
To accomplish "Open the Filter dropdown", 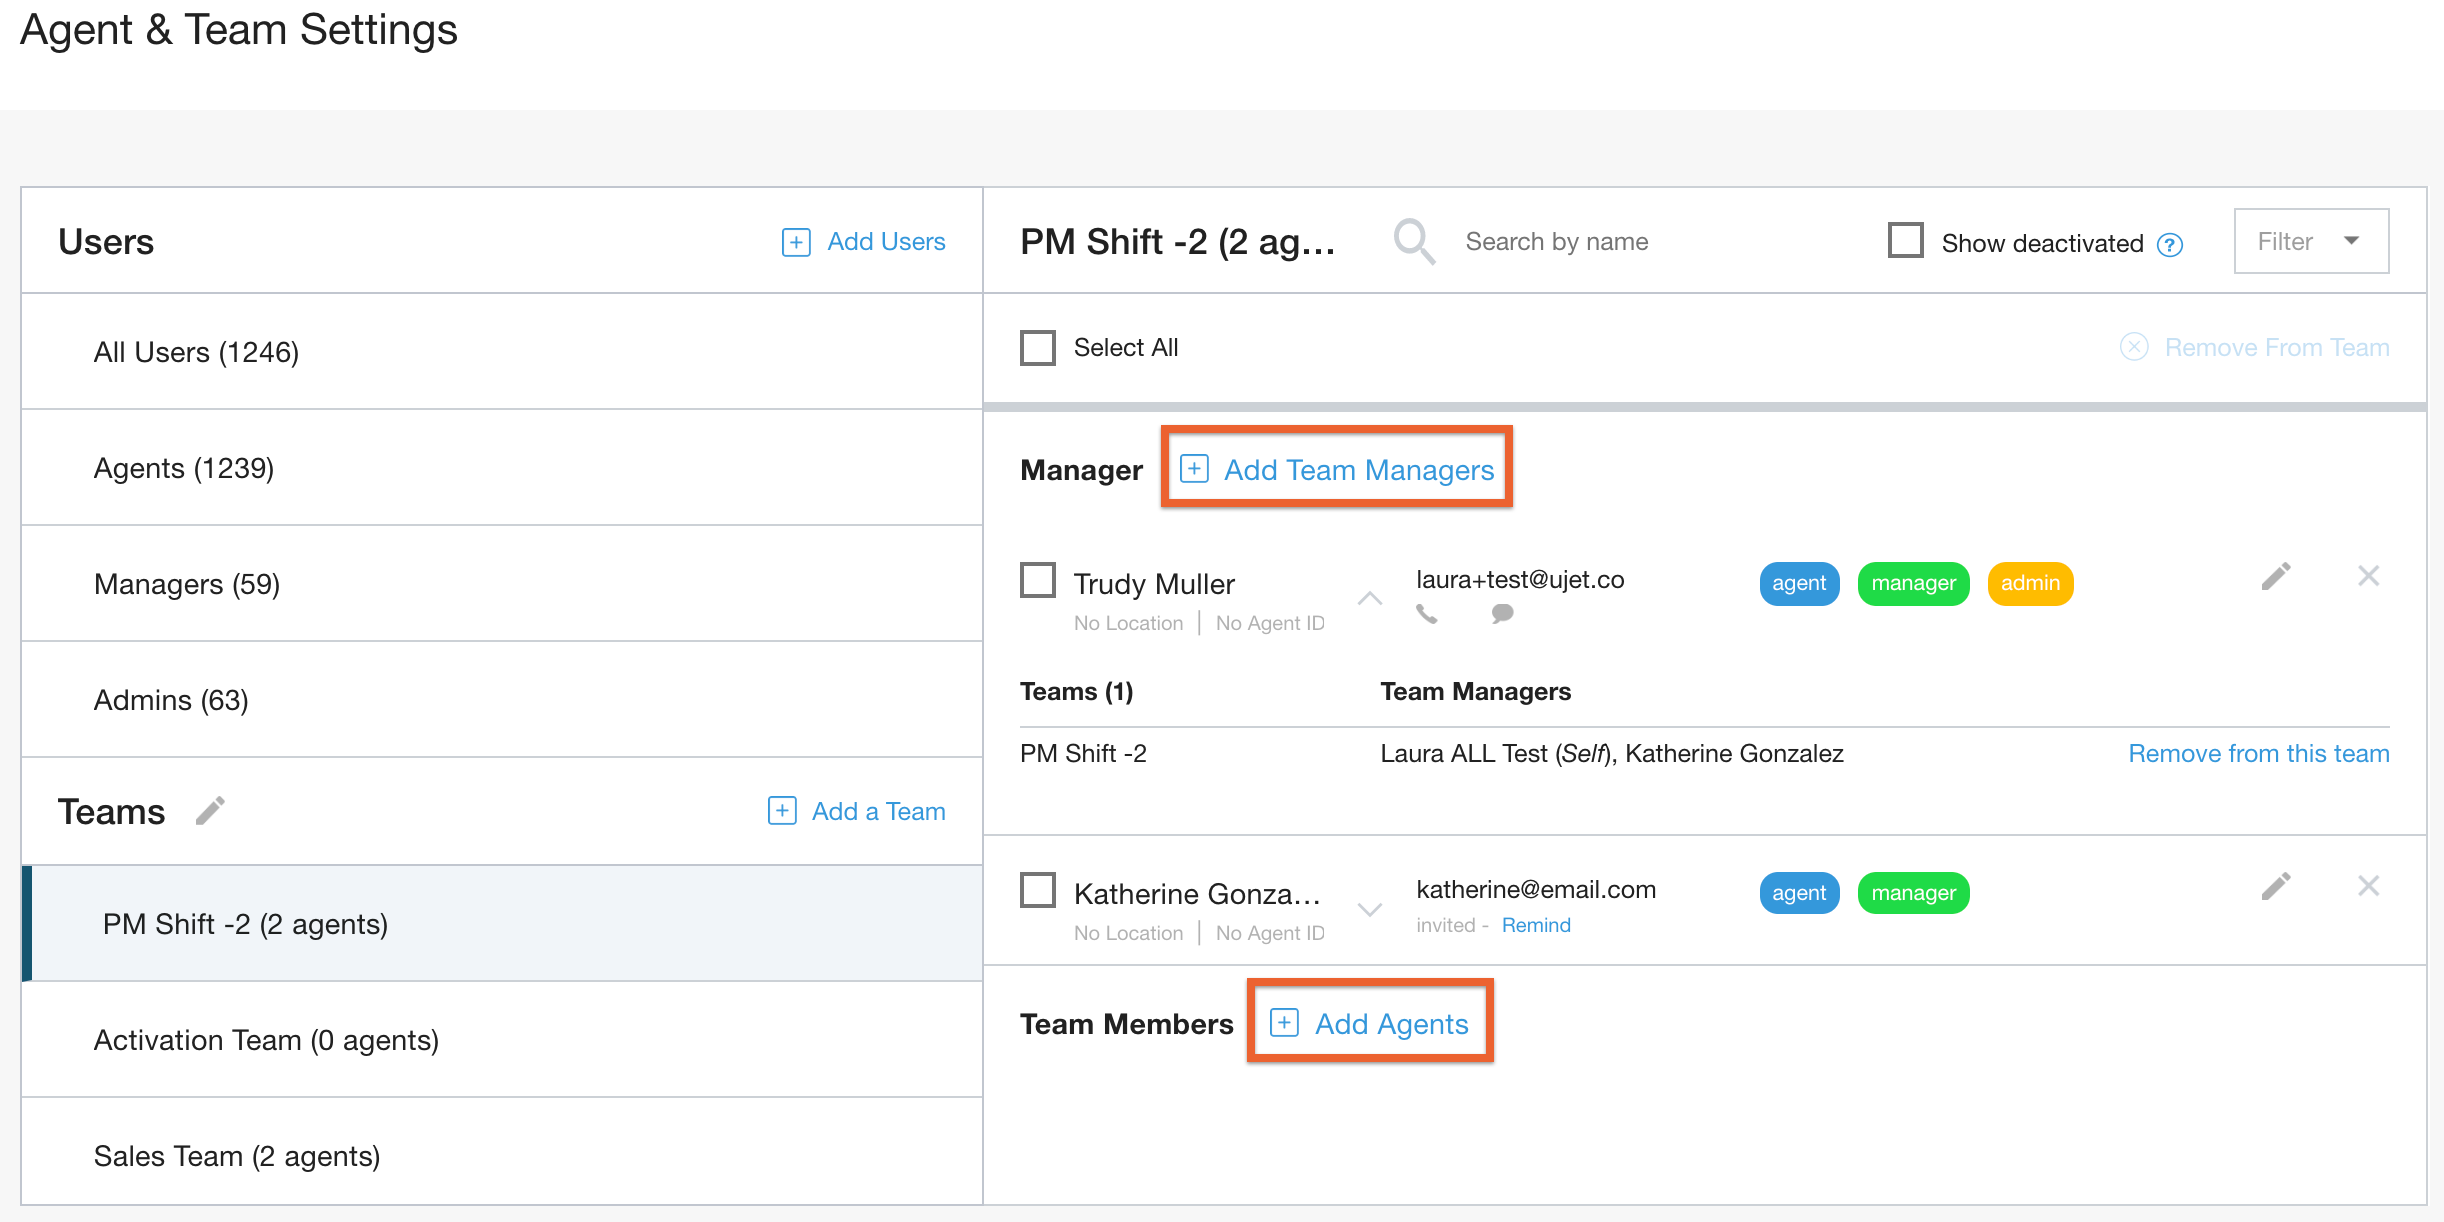I will click(x=2311, y=241).
